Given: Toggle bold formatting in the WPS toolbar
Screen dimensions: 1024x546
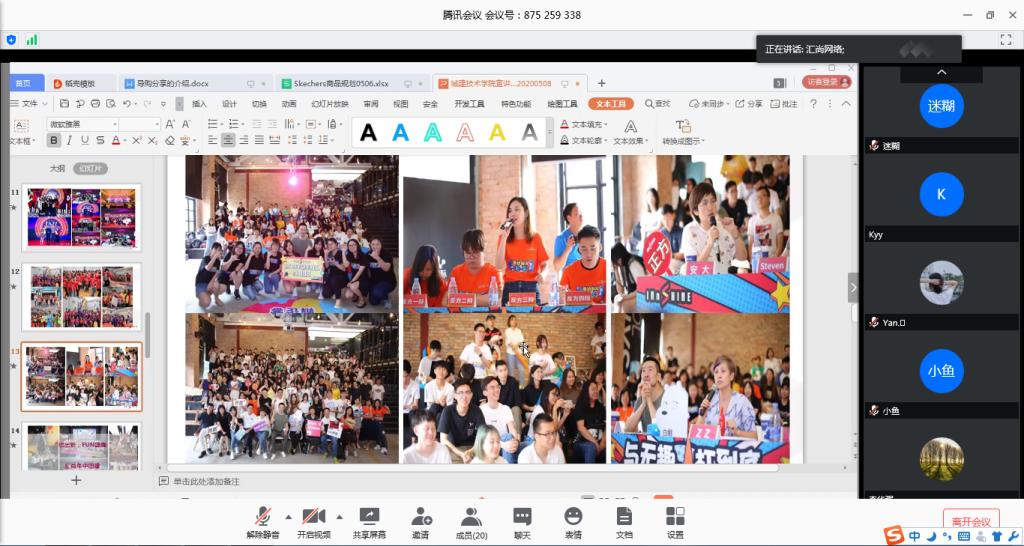Looking at the screenshot, I should pos(54,140).
